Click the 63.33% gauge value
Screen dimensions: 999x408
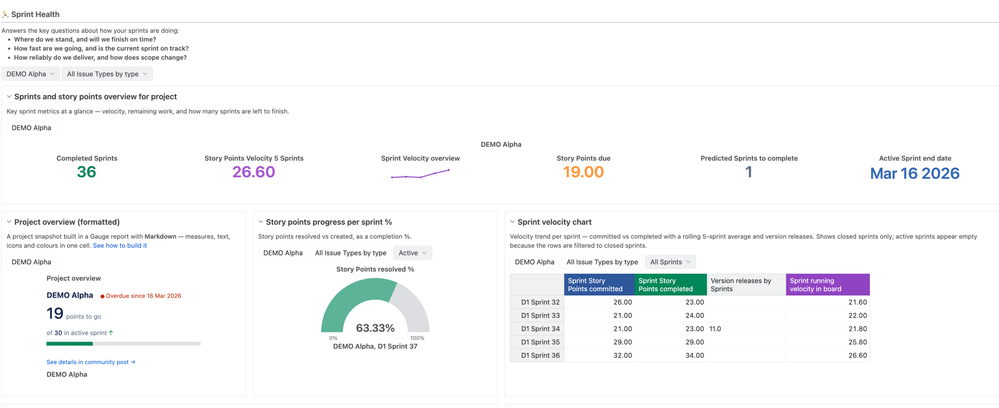pos(375,328)
